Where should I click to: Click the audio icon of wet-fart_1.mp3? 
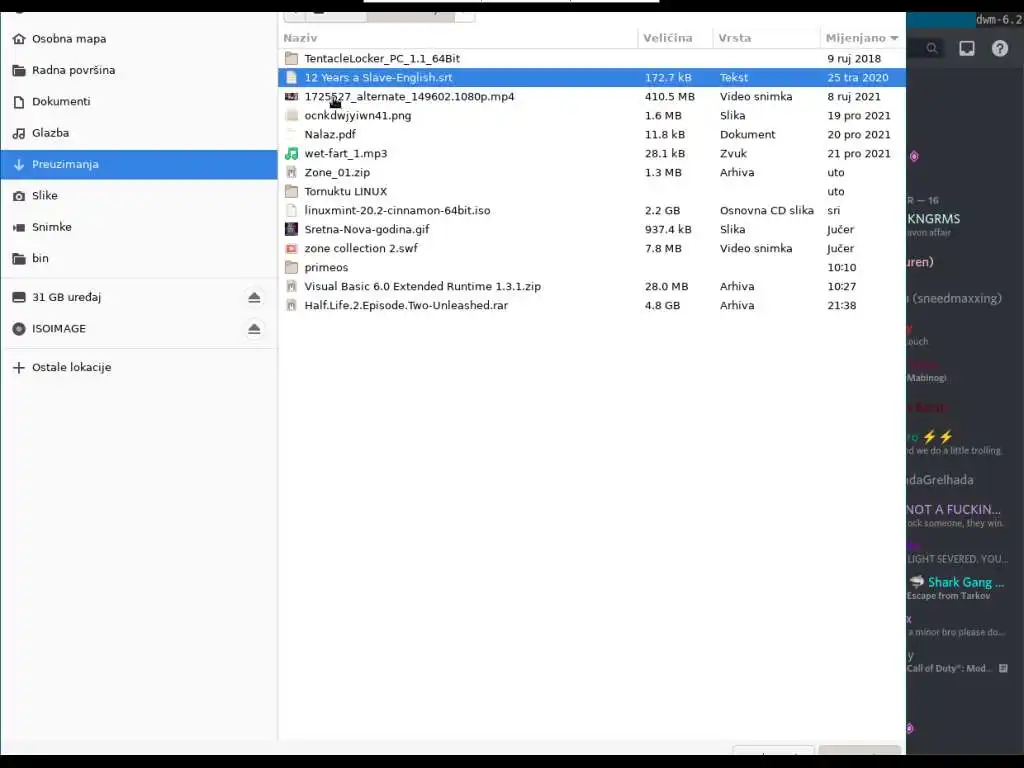[291, 153]
